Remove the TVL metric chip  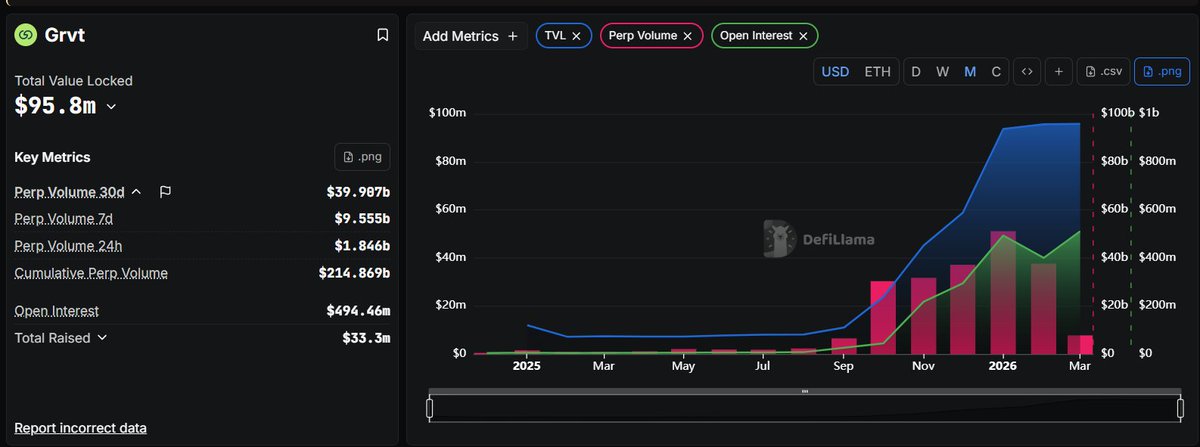(576, 36)
